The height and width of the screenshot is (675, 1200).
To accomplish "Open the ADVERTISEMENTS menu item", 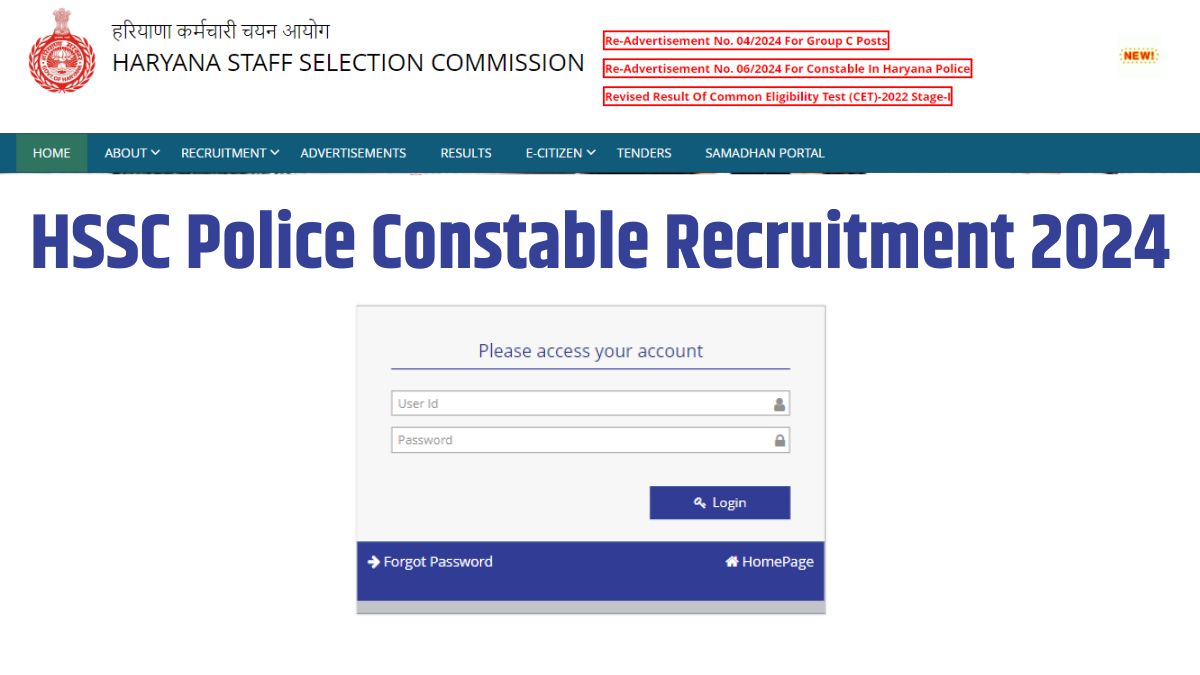I will click(353, 153).
